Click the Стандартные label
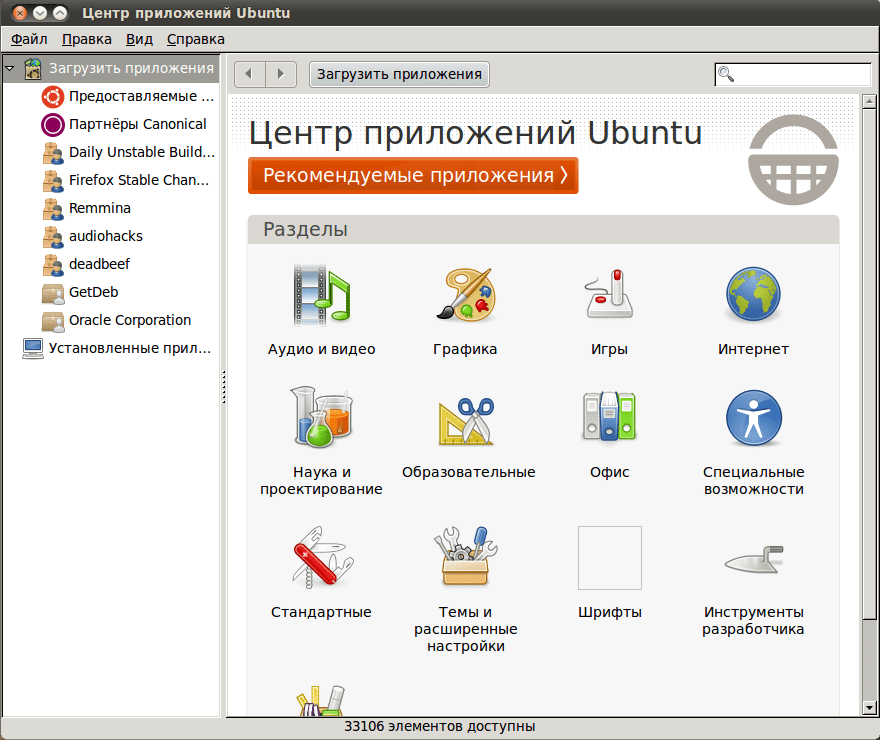The image size is (880, 740). 322,612
